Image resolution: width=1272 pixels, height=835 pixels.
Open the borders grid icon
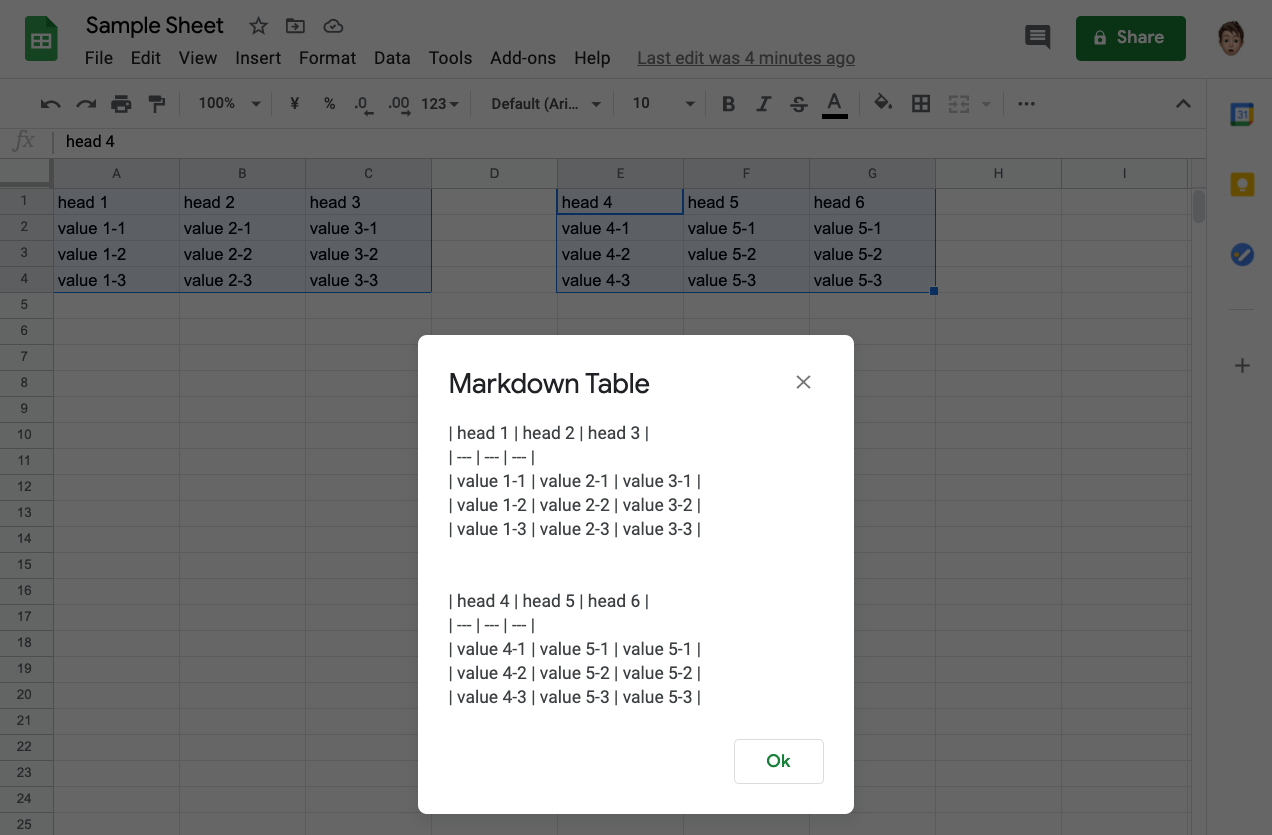921,104
